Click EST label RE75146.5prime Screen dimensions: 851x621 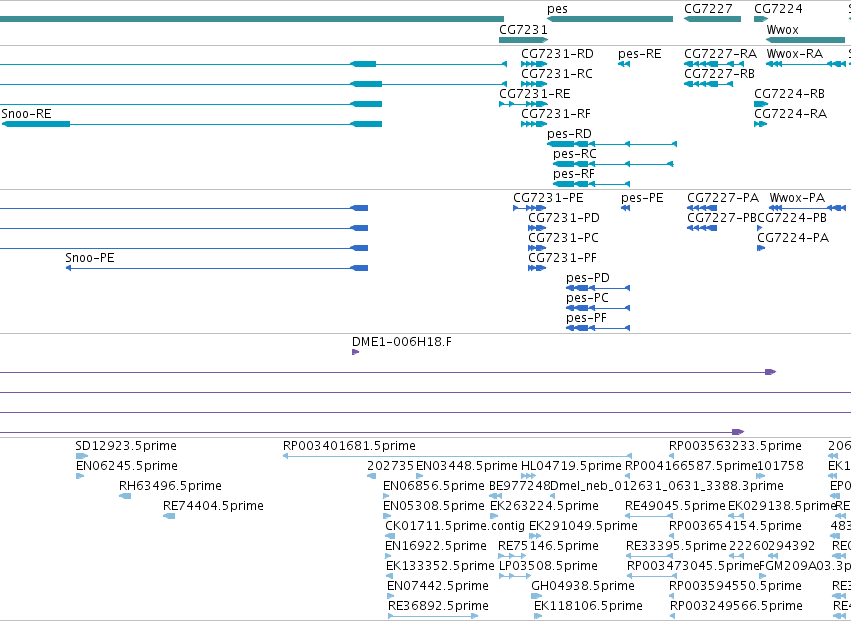[x=548, y=546]
